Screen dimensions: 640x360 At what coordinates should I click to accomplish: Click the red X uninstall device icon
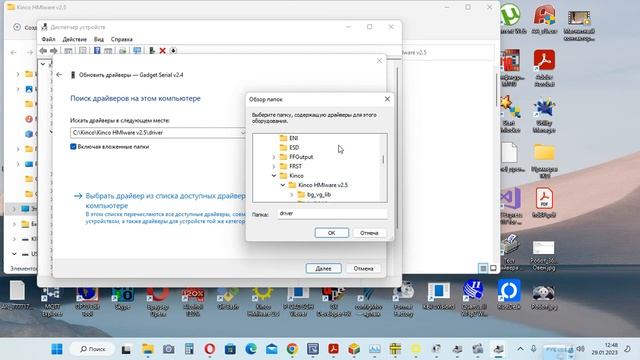(x=162, y=50)
